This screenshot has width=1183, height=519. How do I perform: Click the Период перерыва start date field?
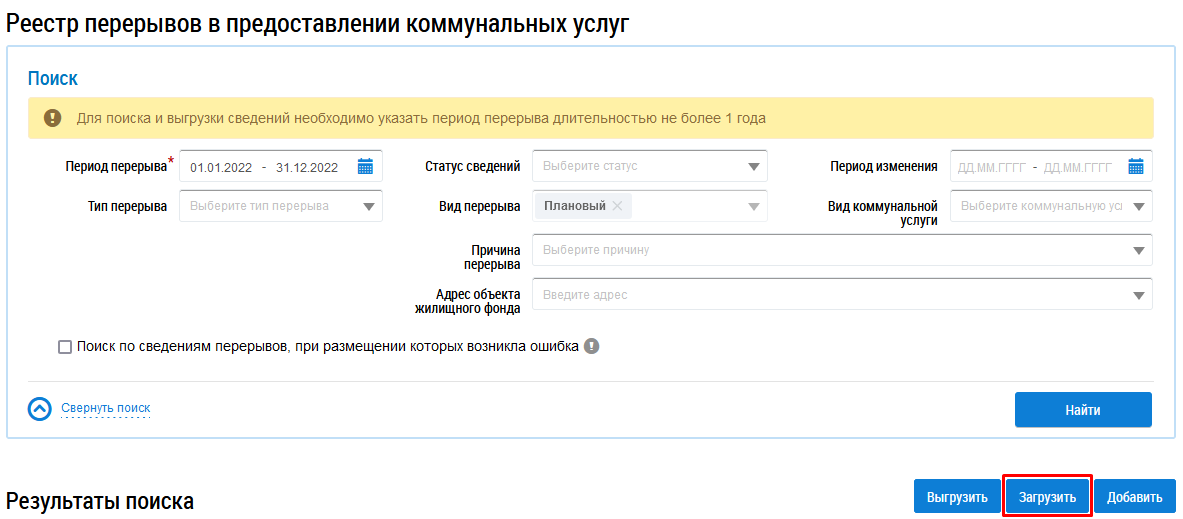tap(220, 167)
